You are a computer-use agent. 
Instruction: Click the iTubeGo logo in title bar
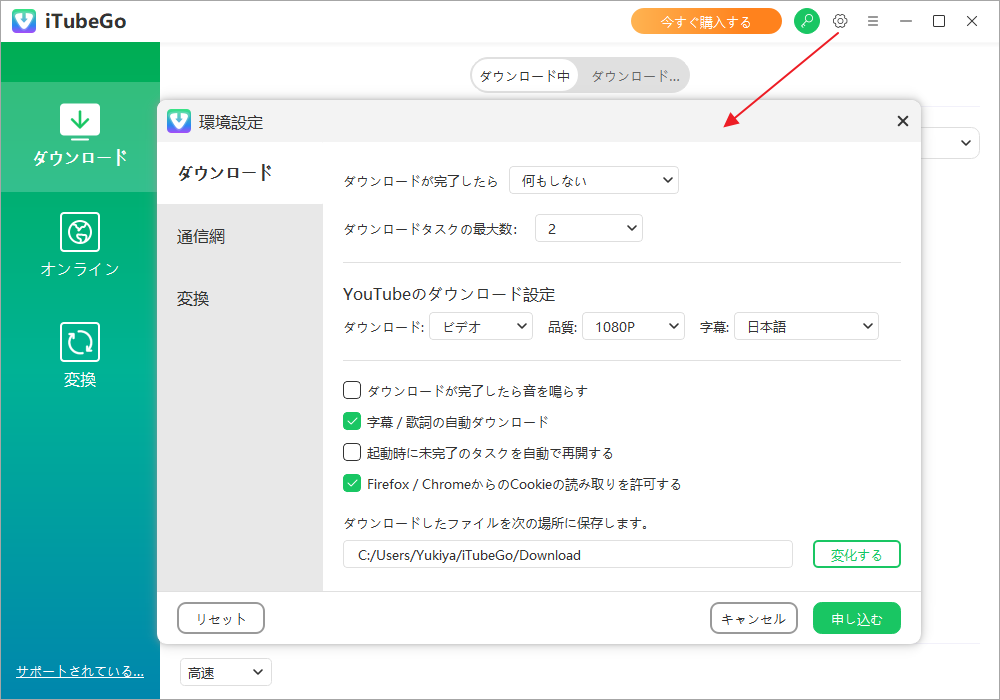tap(24, 21)
